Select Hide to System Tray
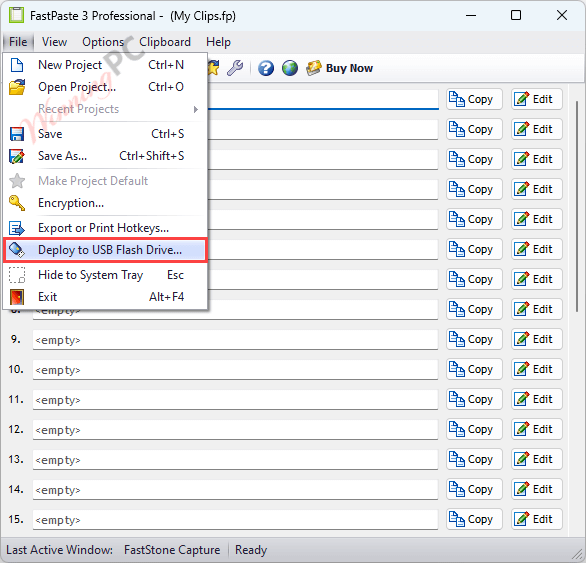 click(105, 275)
